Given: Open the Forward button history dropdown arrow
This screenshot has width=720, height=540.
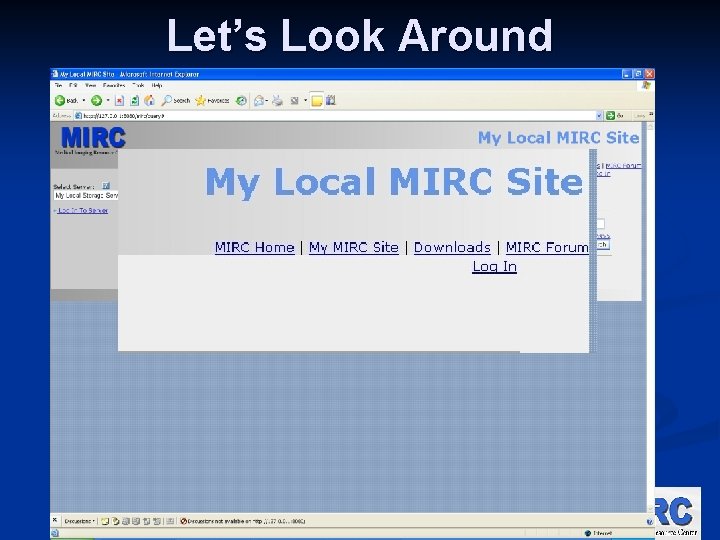Looking at the screenshot, I should [108, 101].
